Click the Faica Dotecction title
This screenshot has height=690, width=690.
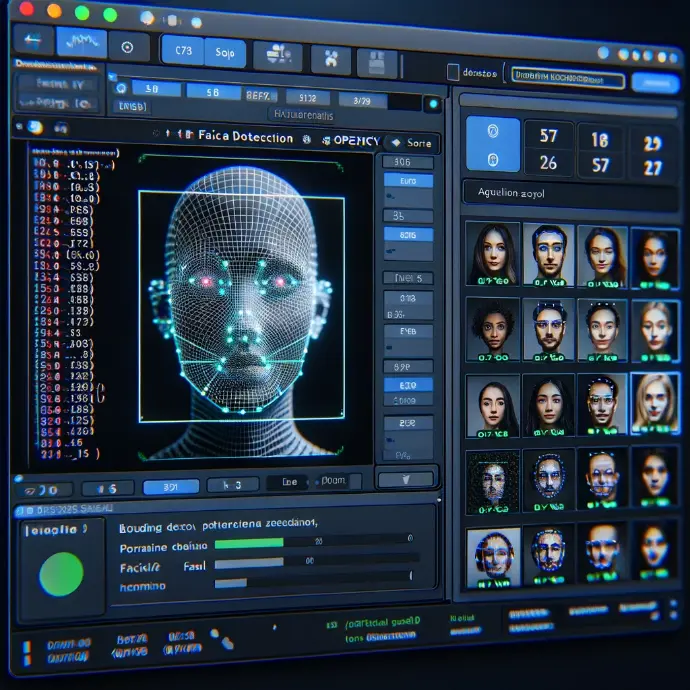coord(245,136)
